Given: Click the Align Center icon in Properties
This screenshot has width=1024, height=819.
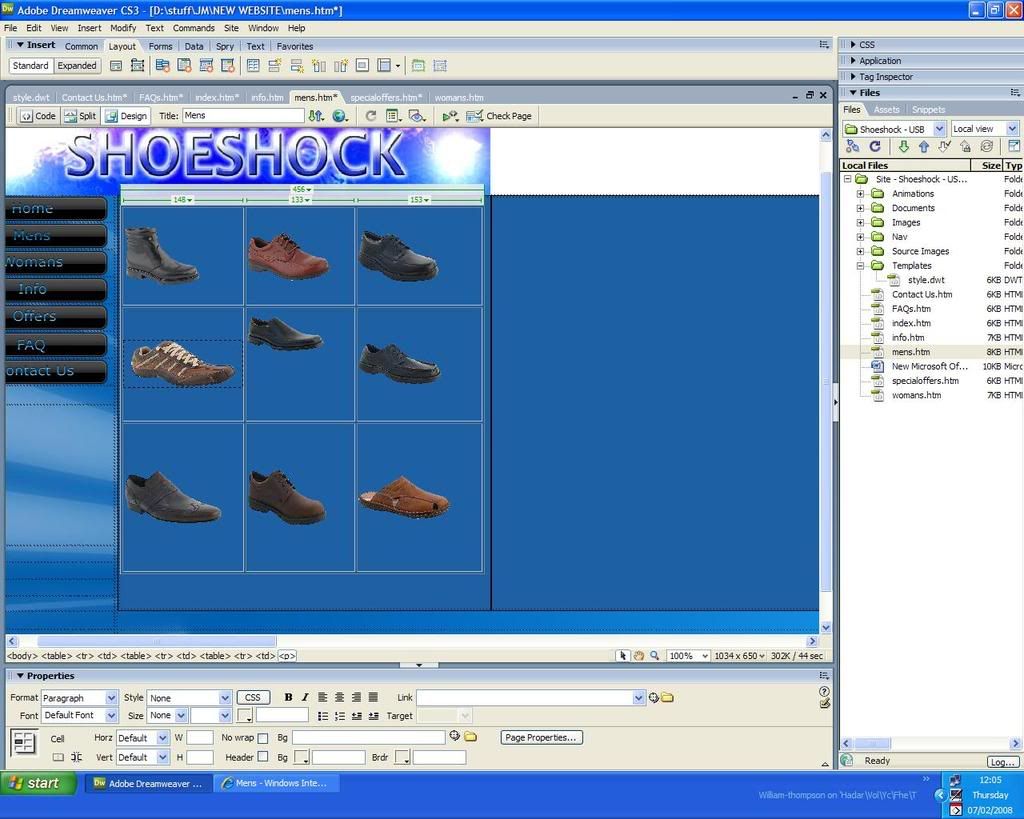Looking at the screenshot, I should (x=340, y=698).
